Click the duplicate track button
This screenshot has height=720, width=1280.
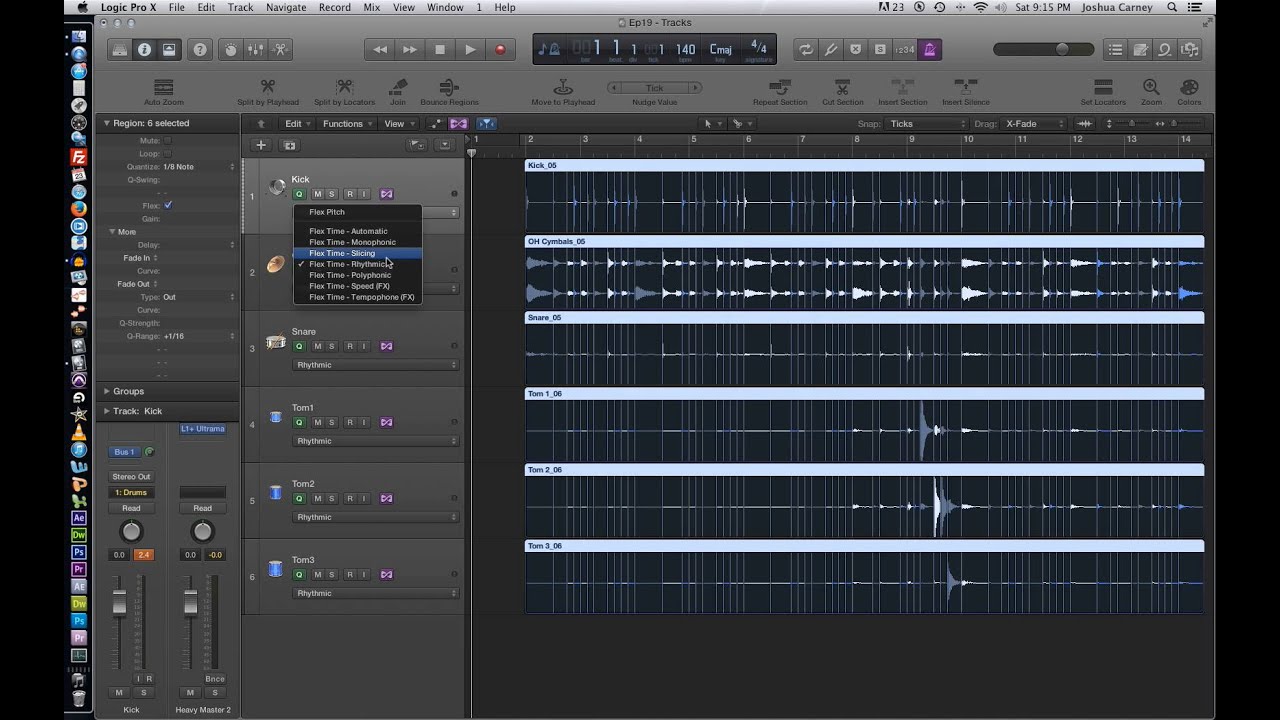(x=290, y=145)
